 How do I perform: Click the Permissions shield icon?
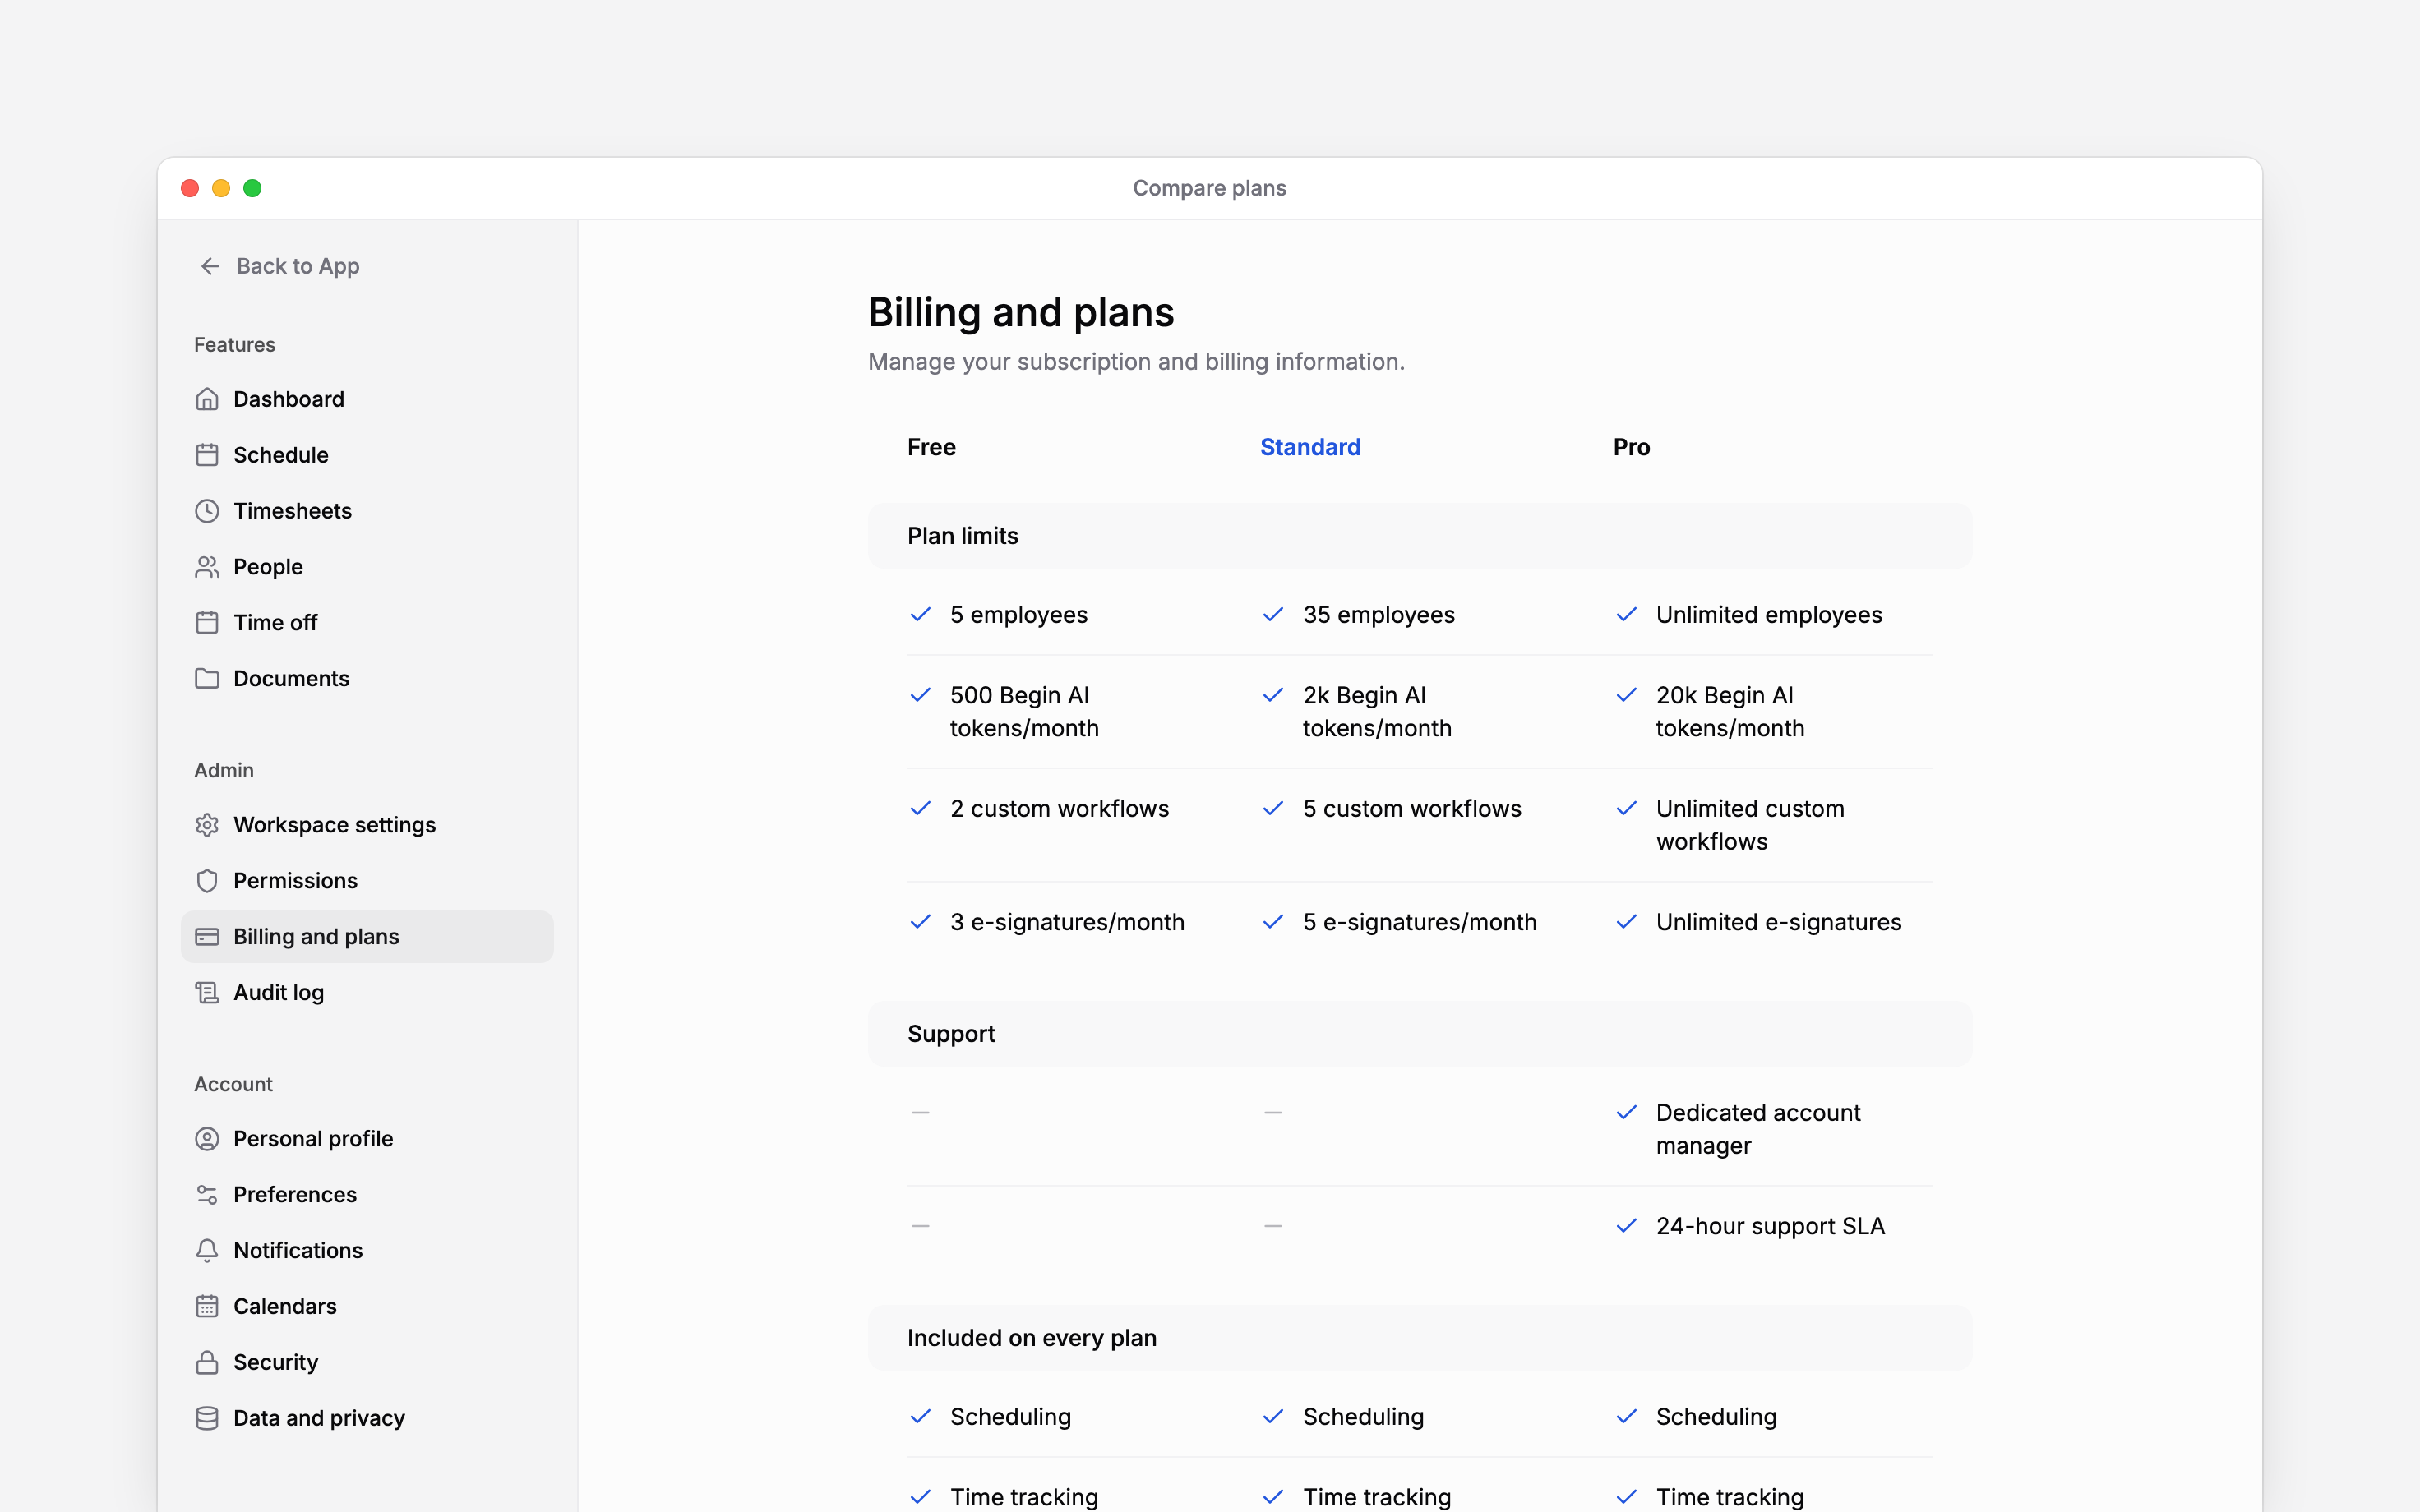(207, 881)
